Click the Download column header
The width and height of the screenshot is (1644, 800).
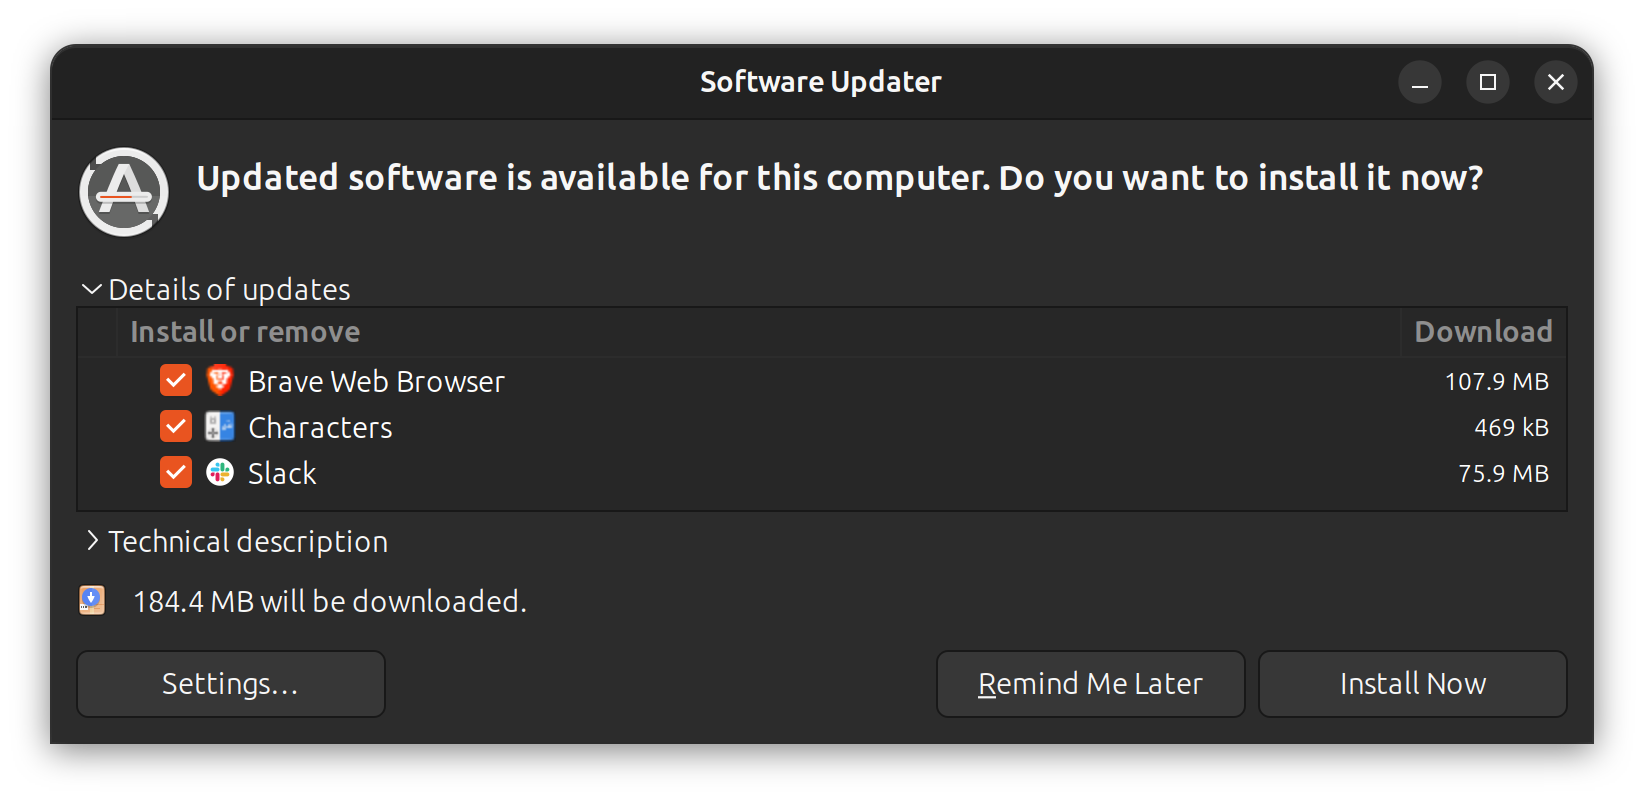tap(1483, 331)
